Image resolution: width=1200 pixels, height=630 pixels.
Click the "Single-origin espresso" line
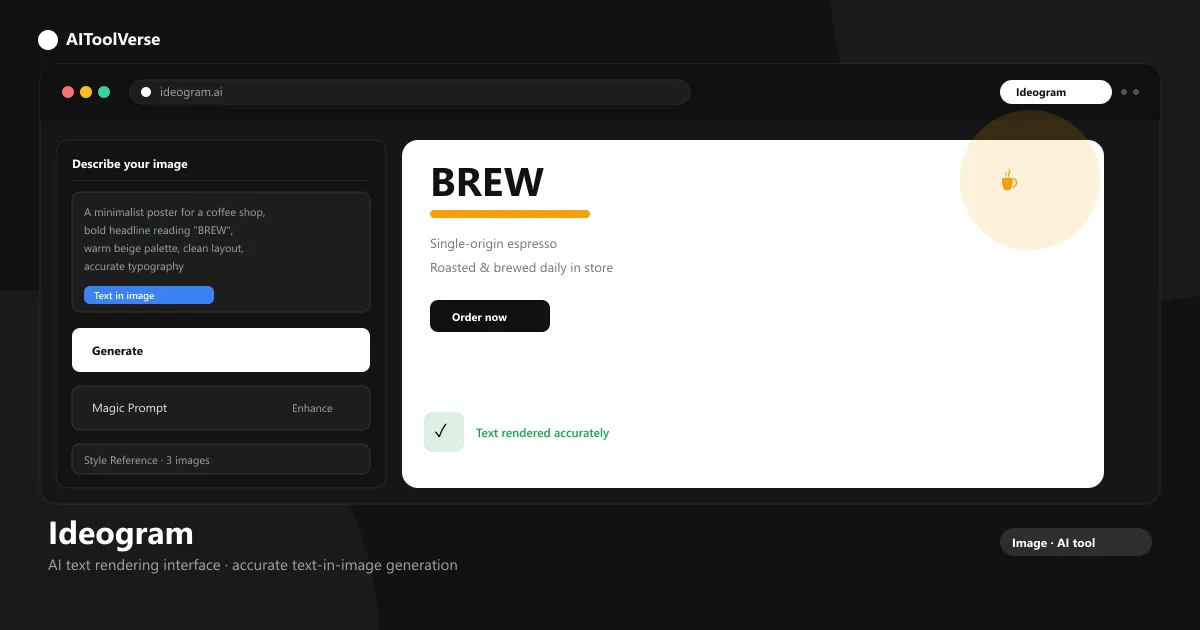point(493,244)
